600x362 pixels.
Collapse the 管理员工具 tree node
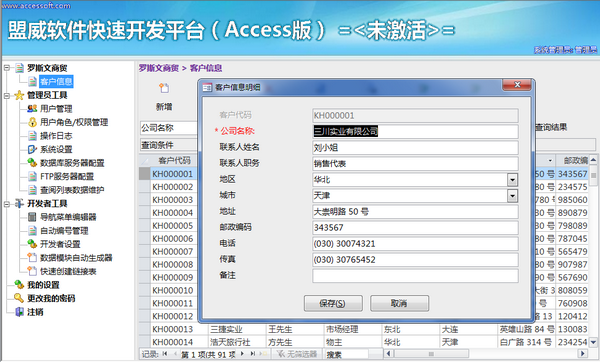[7, 95]
